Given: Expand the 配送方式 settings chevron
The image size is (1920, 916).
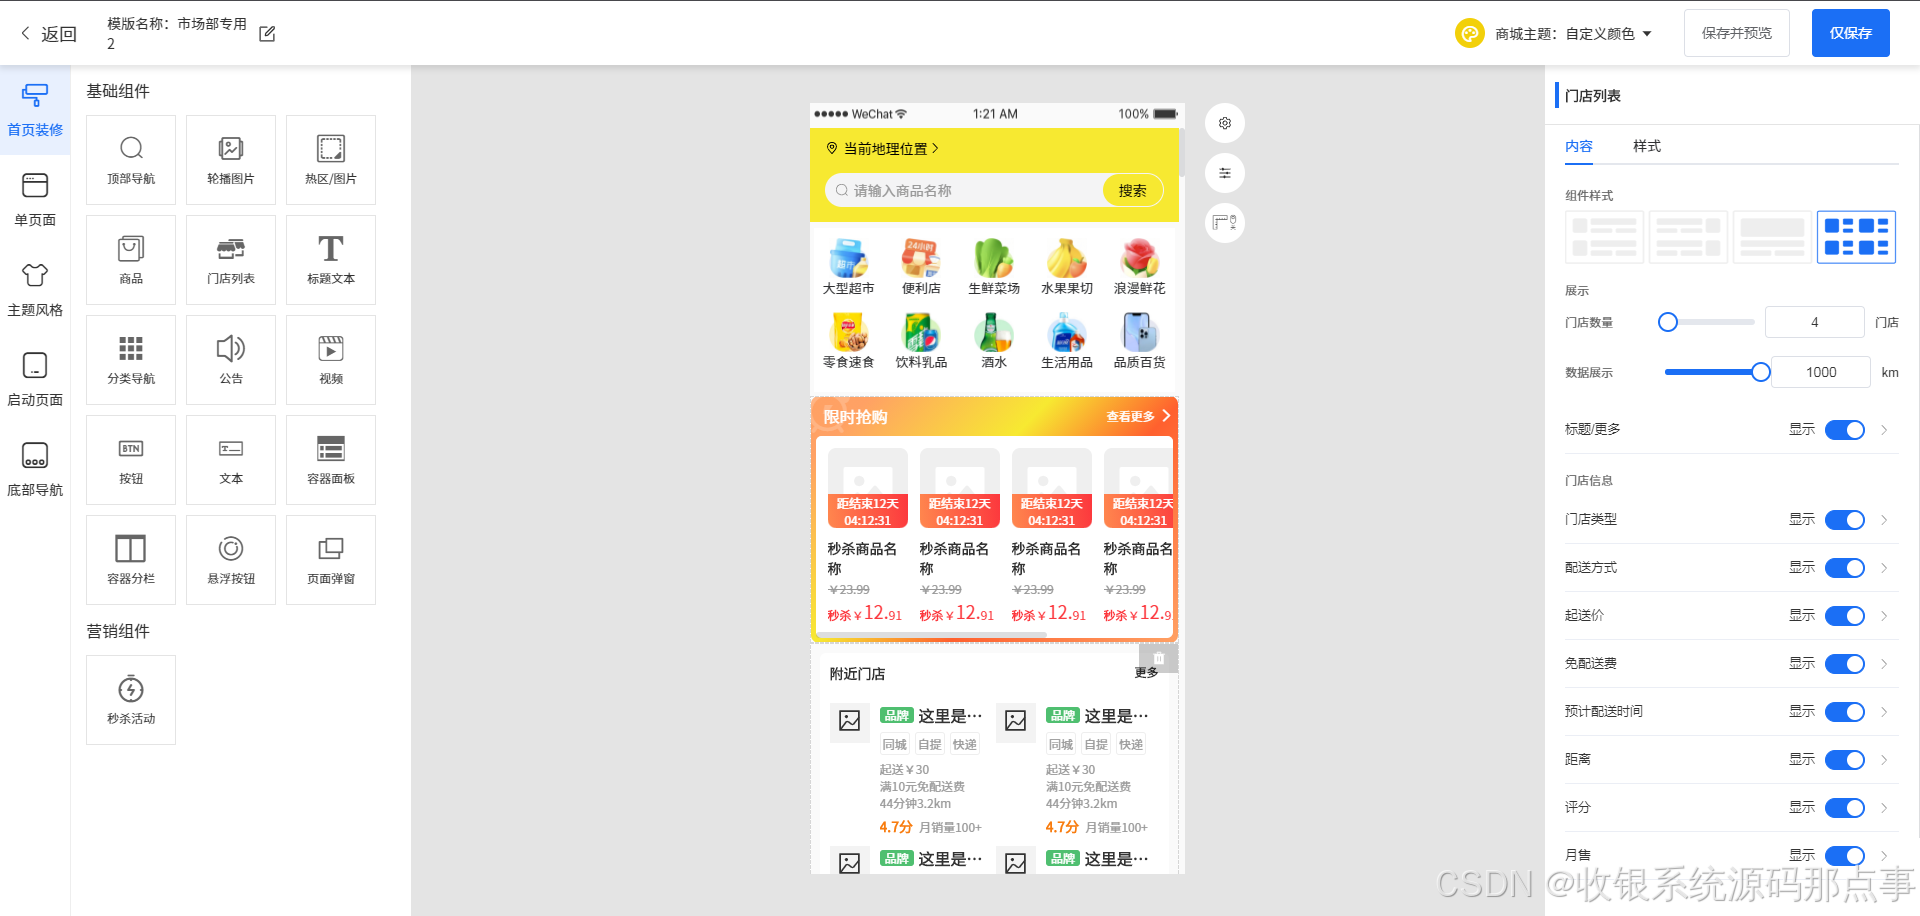Looking at the screenshot, I should pyautogui.click(x=1884, y=568).
